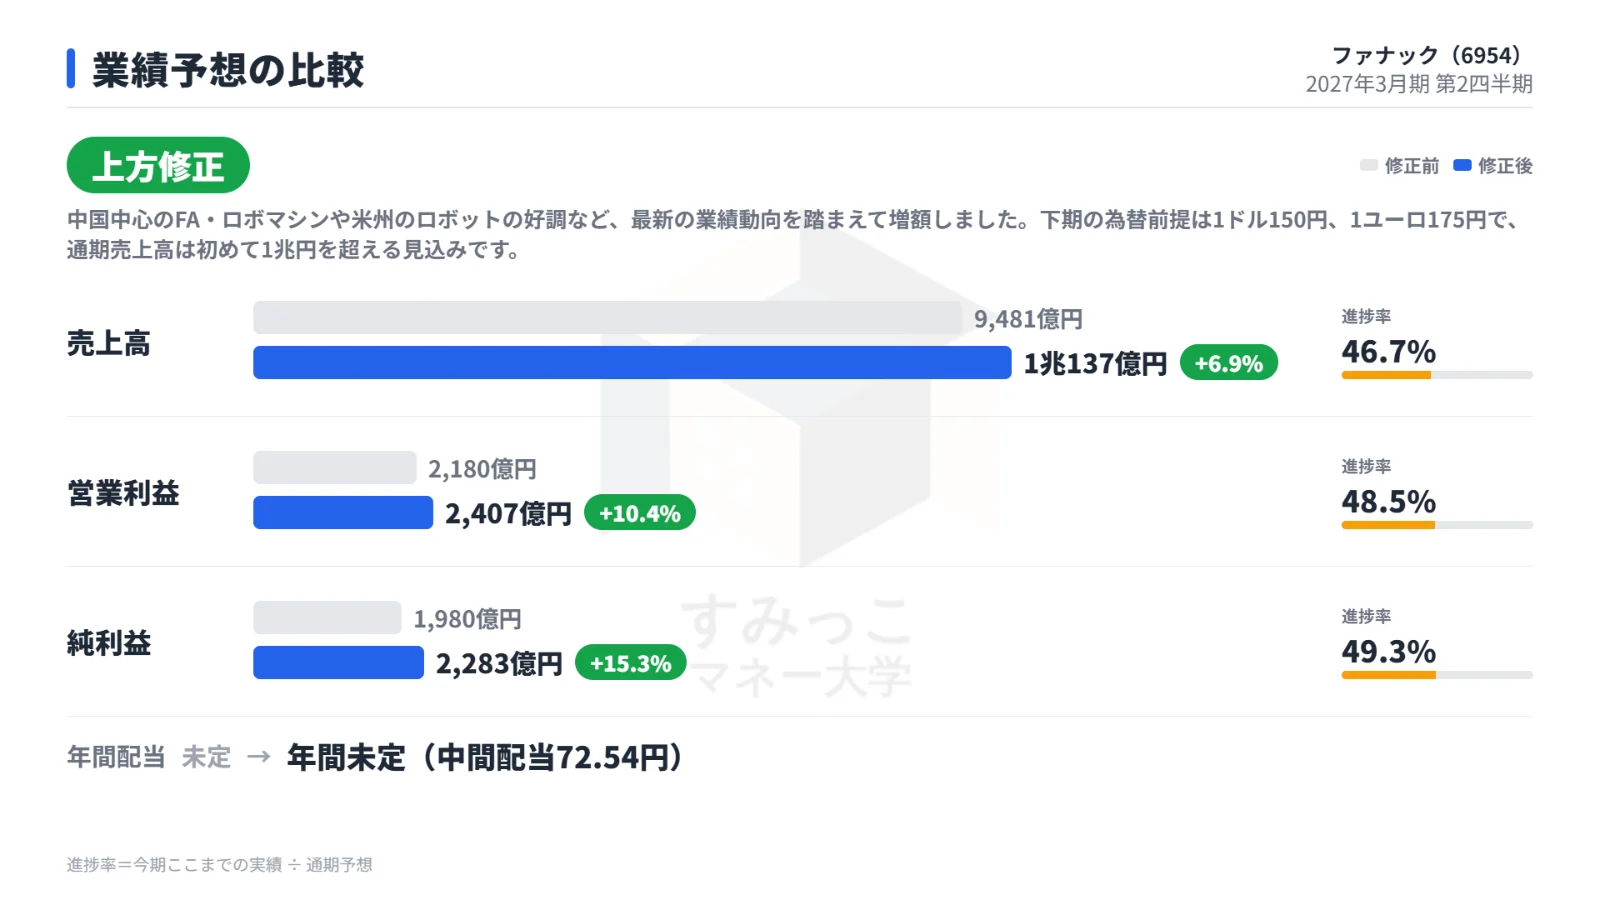Viewport: 1600px width, 900px height.
Task: Click the gray 9,481億円 sales bar
Action: click(608, 318)
